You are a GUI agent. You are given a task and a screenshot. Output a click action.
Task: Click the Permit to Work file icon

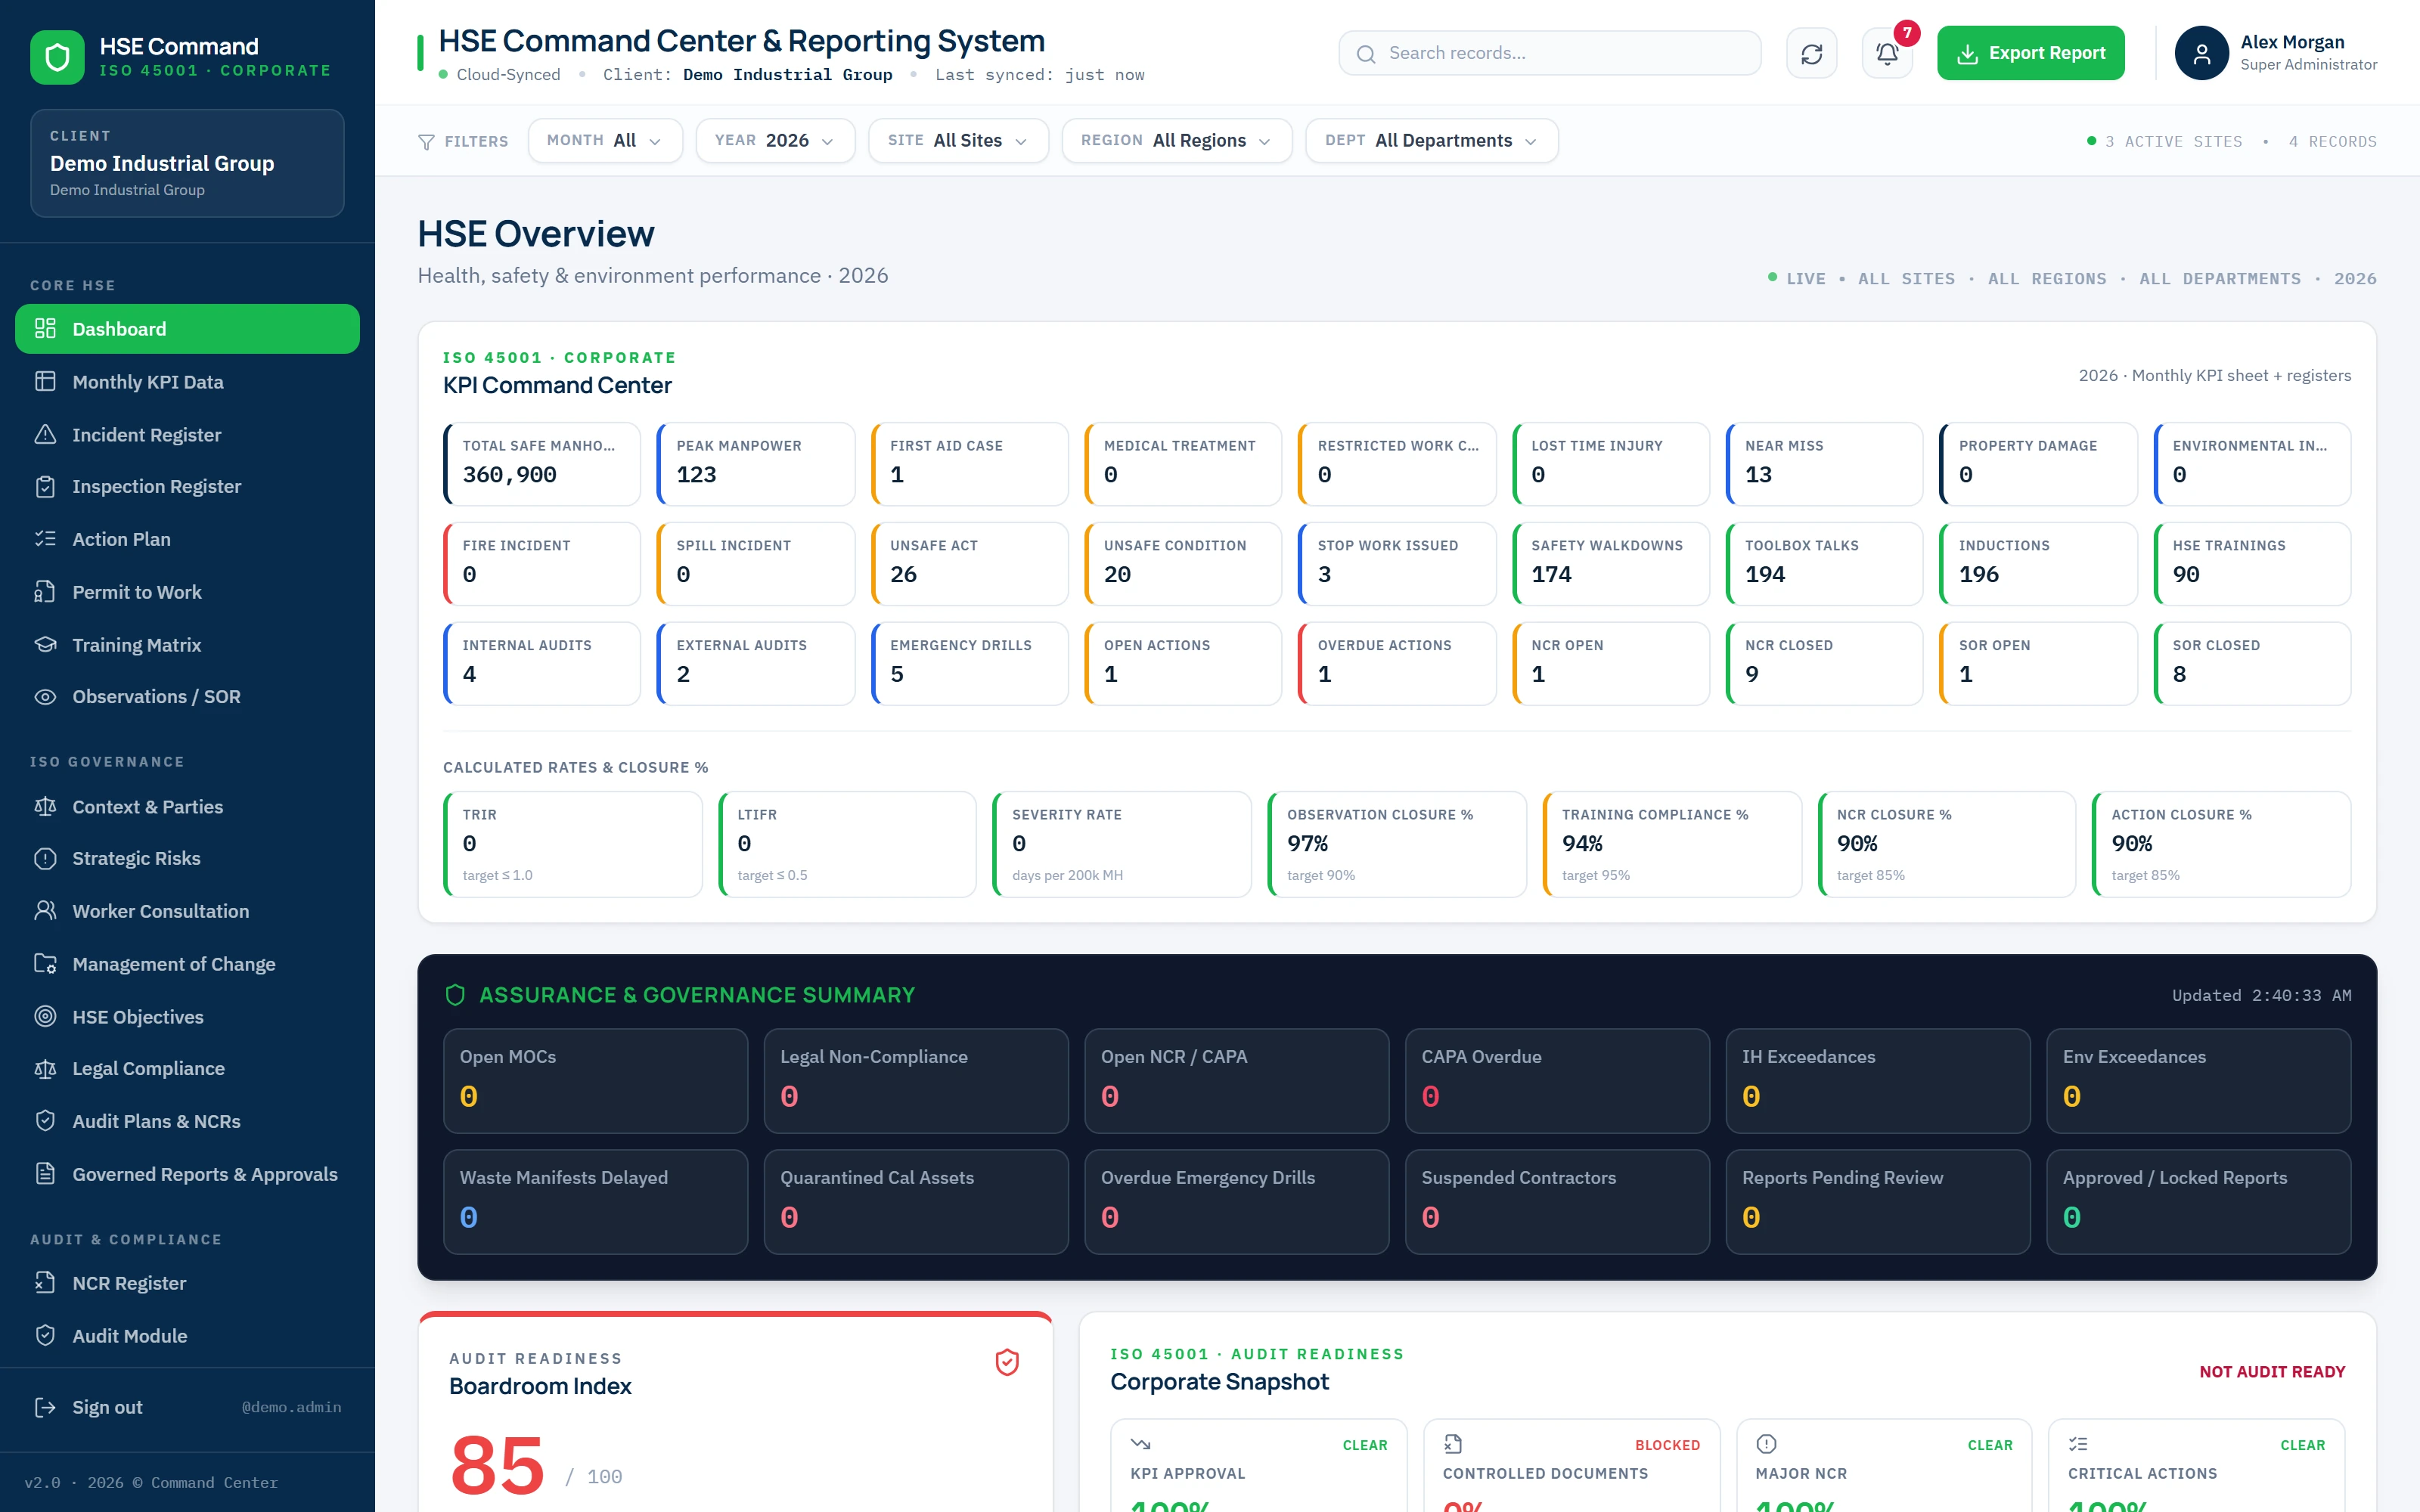[x=45, y=592]
